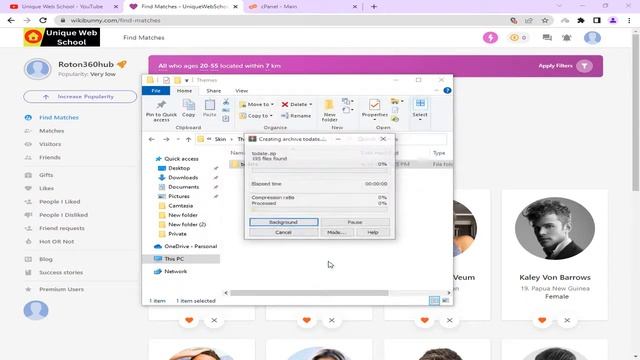Click Increase Popularity button
The height and width of the screenshot is (360, 640).
(80, 97)
